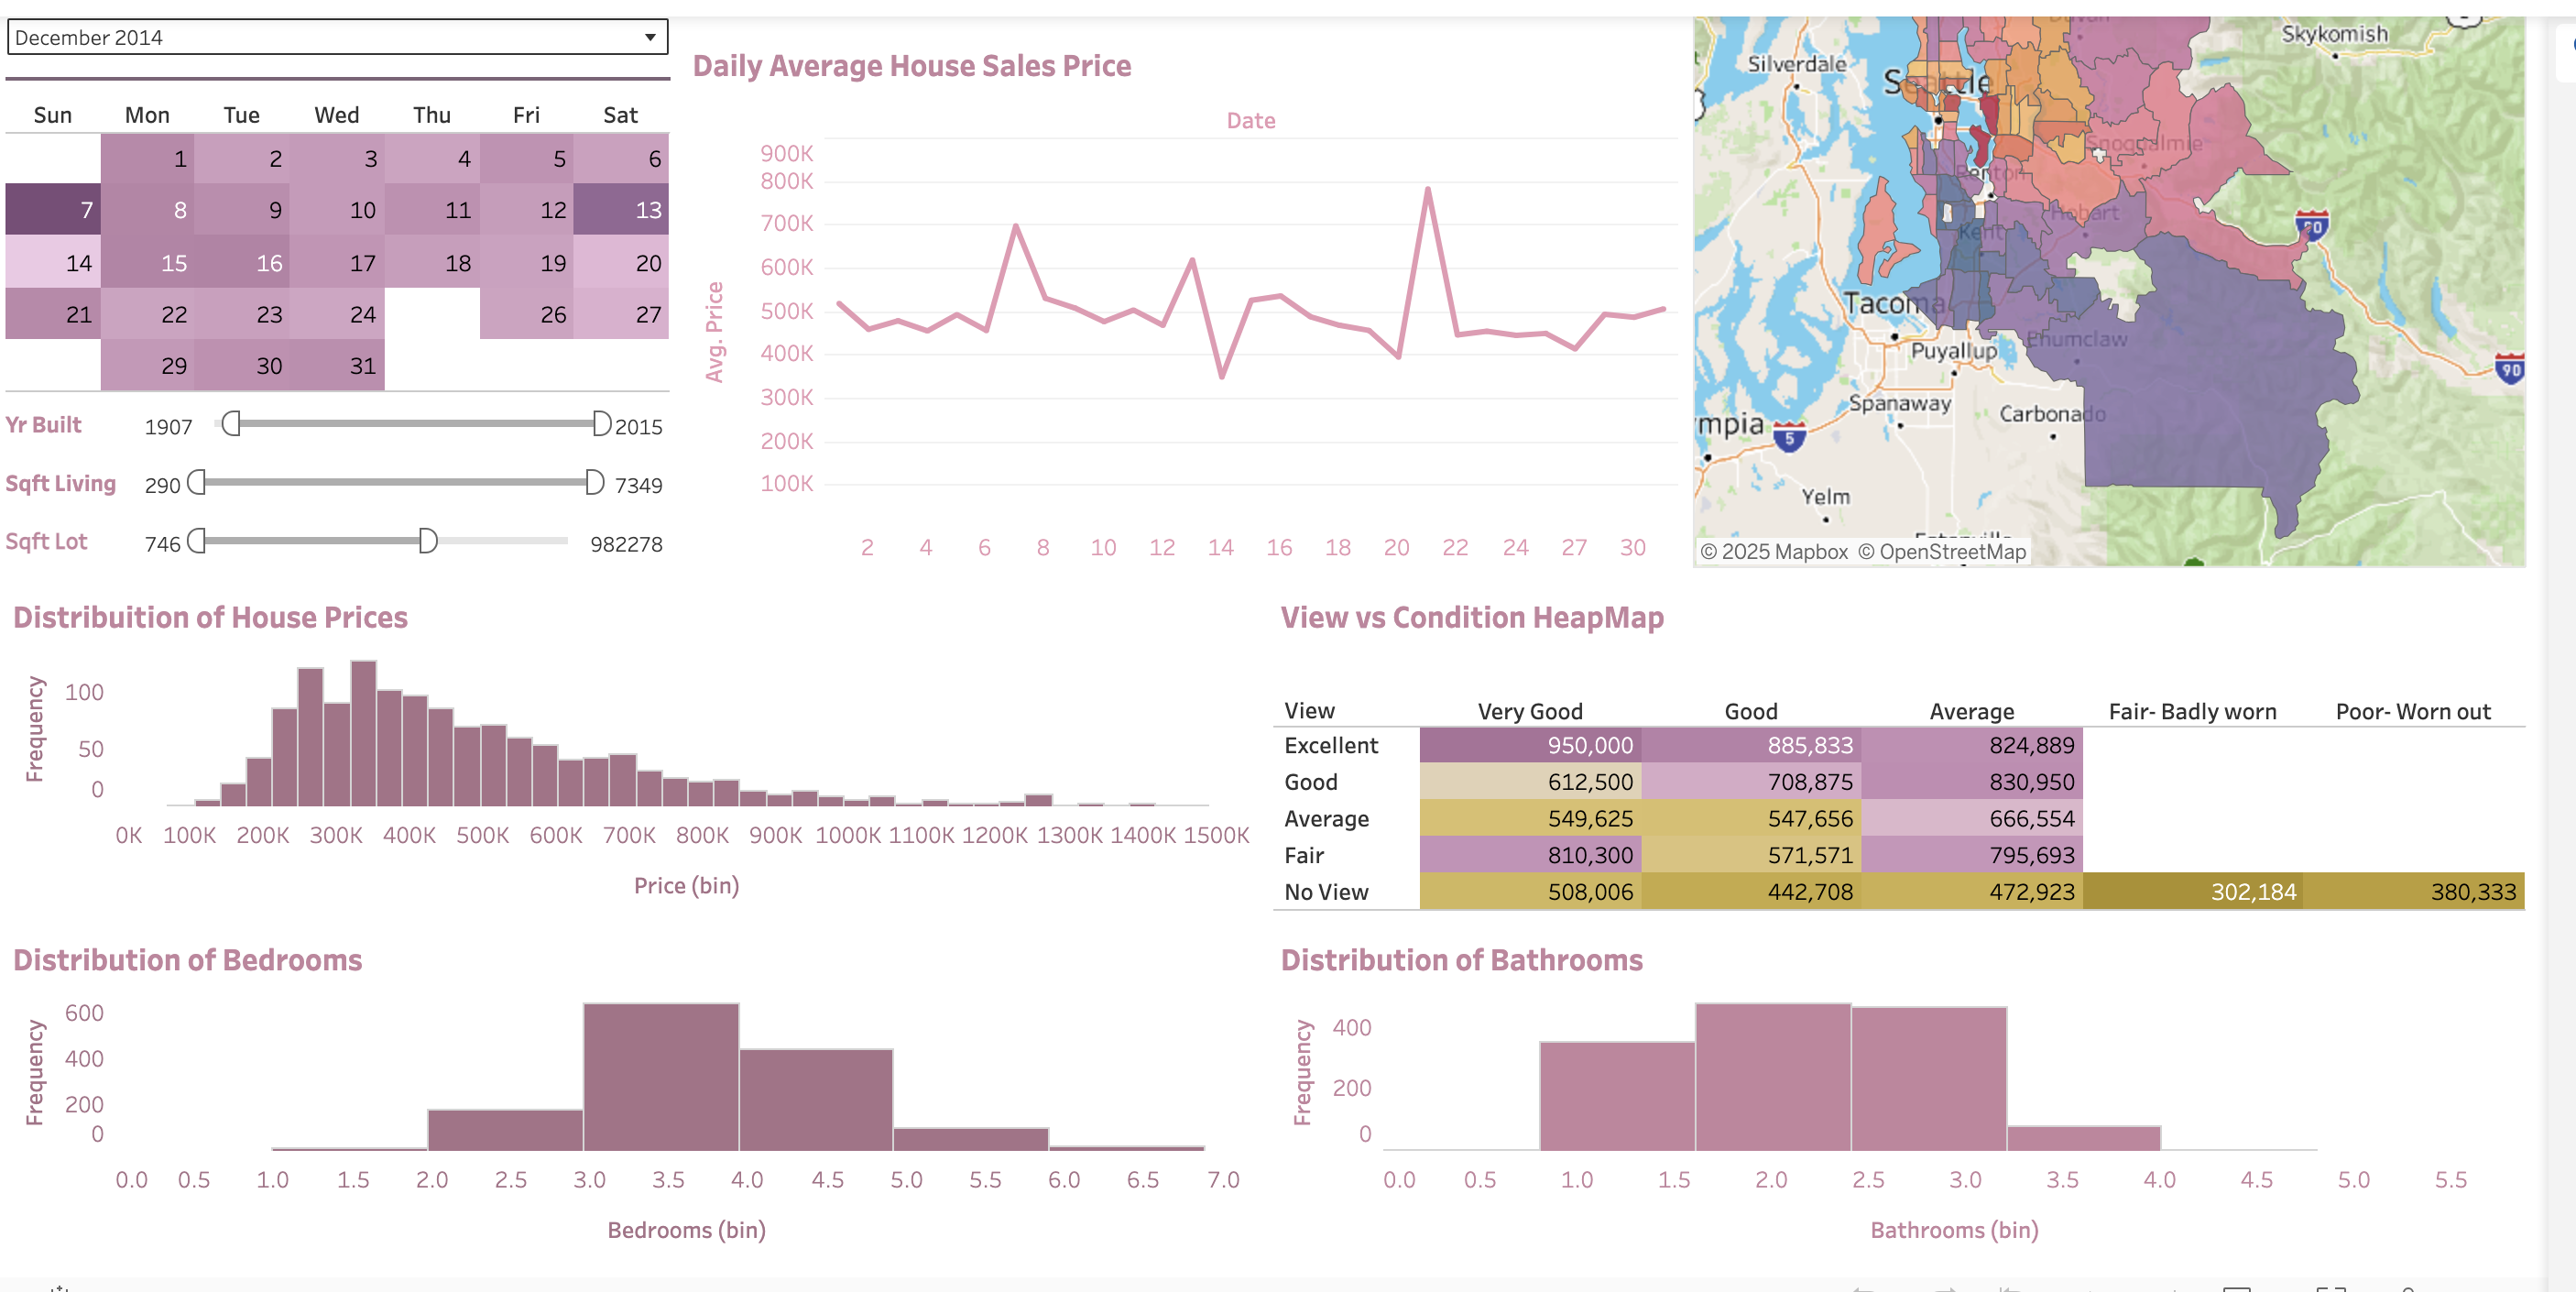Select December 7 in the calendar

[53, 209]
